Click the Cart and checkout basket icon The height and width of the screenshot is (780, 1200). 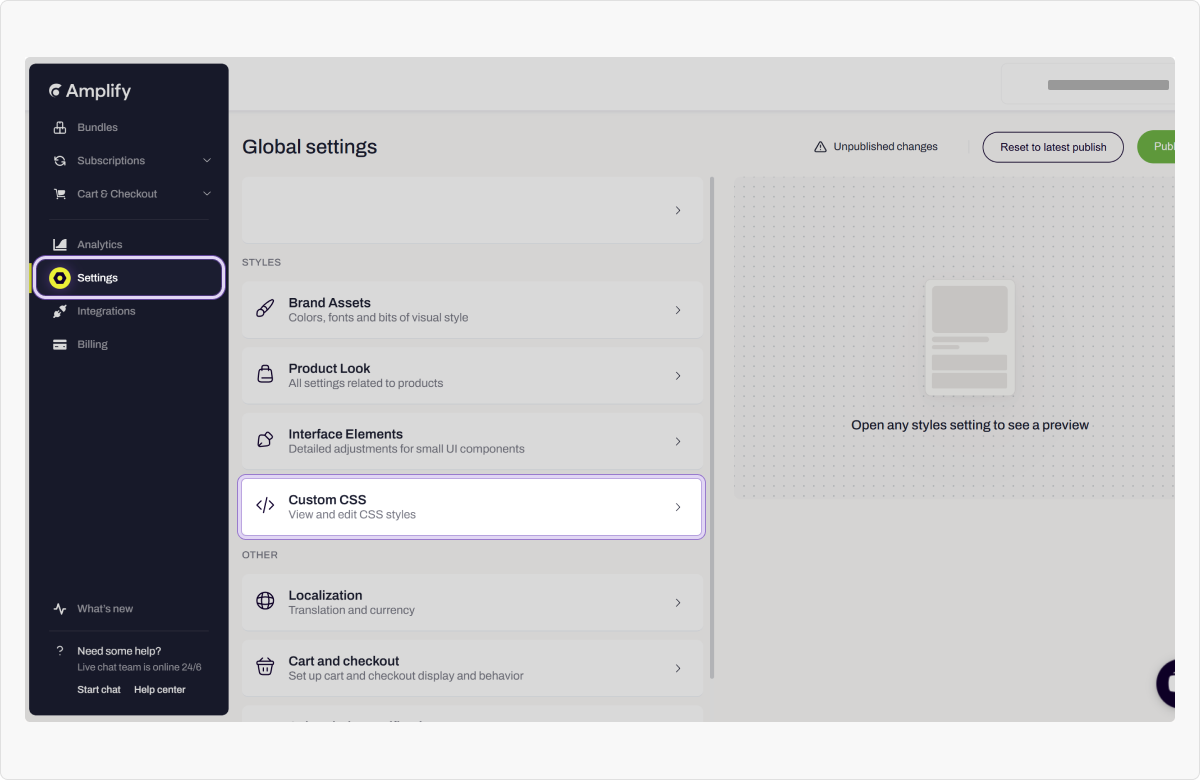pyautogui.click(x=265, y=668)
